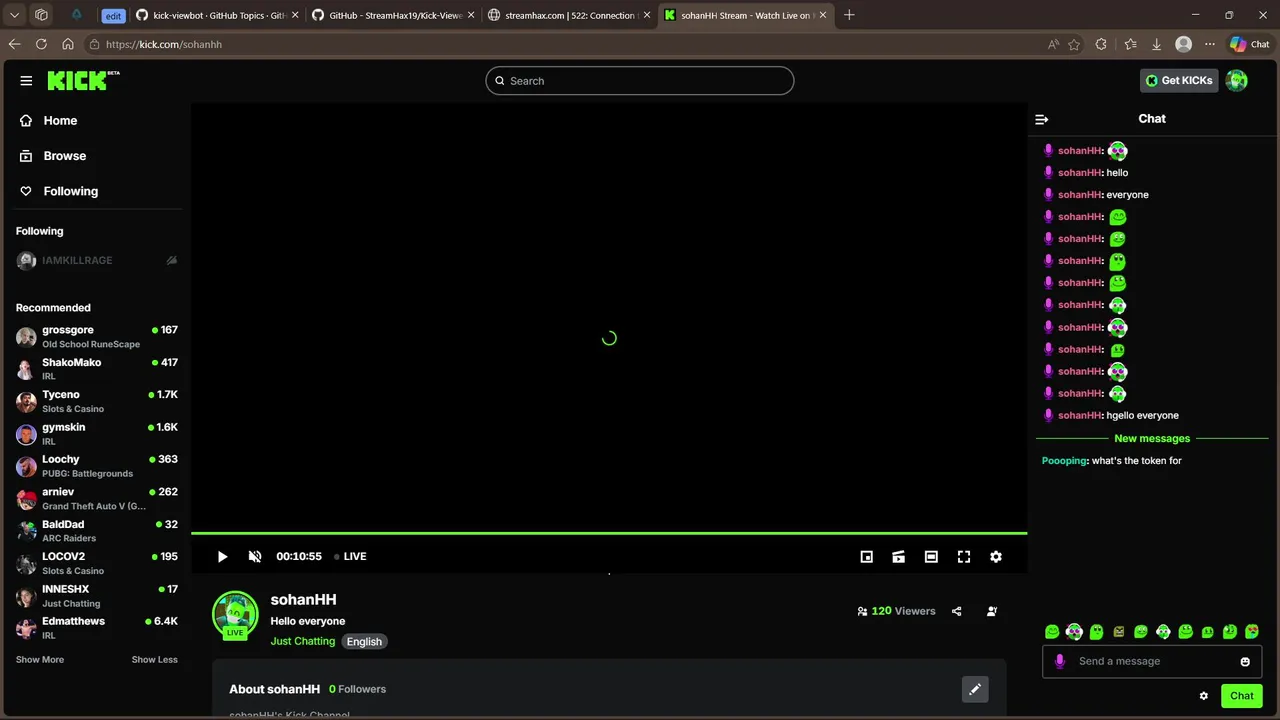Viewport: 1280px width, 720px height.
Task: Open chat settings gear
Action: point(1204,696)
